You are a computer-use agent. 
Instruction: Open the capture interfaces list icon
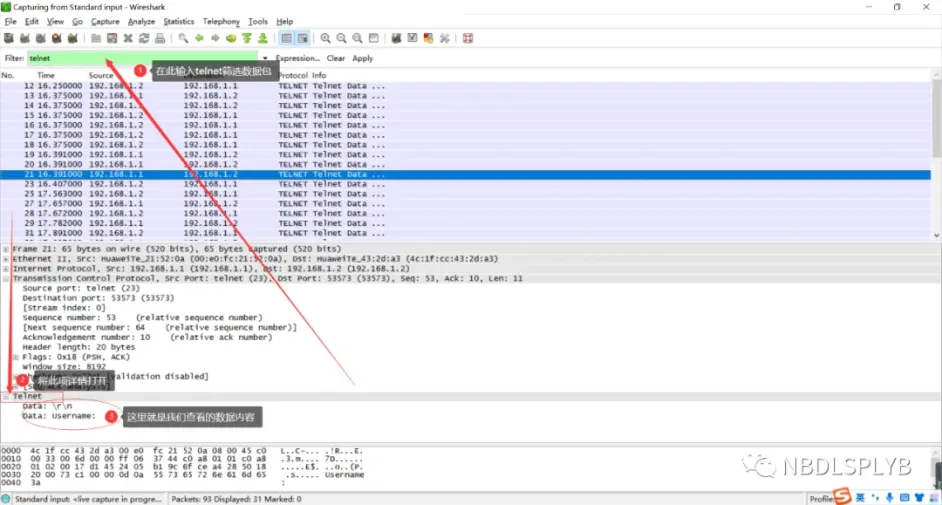point(9,38)
